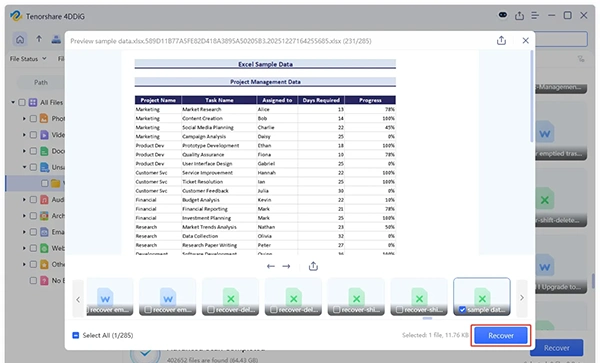Switch to the Path tab

pos(41,82)
